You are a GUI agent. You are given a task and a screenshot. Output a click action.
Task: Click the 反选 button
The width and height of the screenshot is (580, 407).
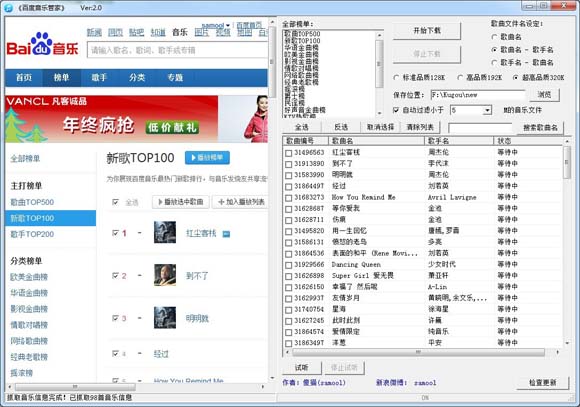pos(341,127)
